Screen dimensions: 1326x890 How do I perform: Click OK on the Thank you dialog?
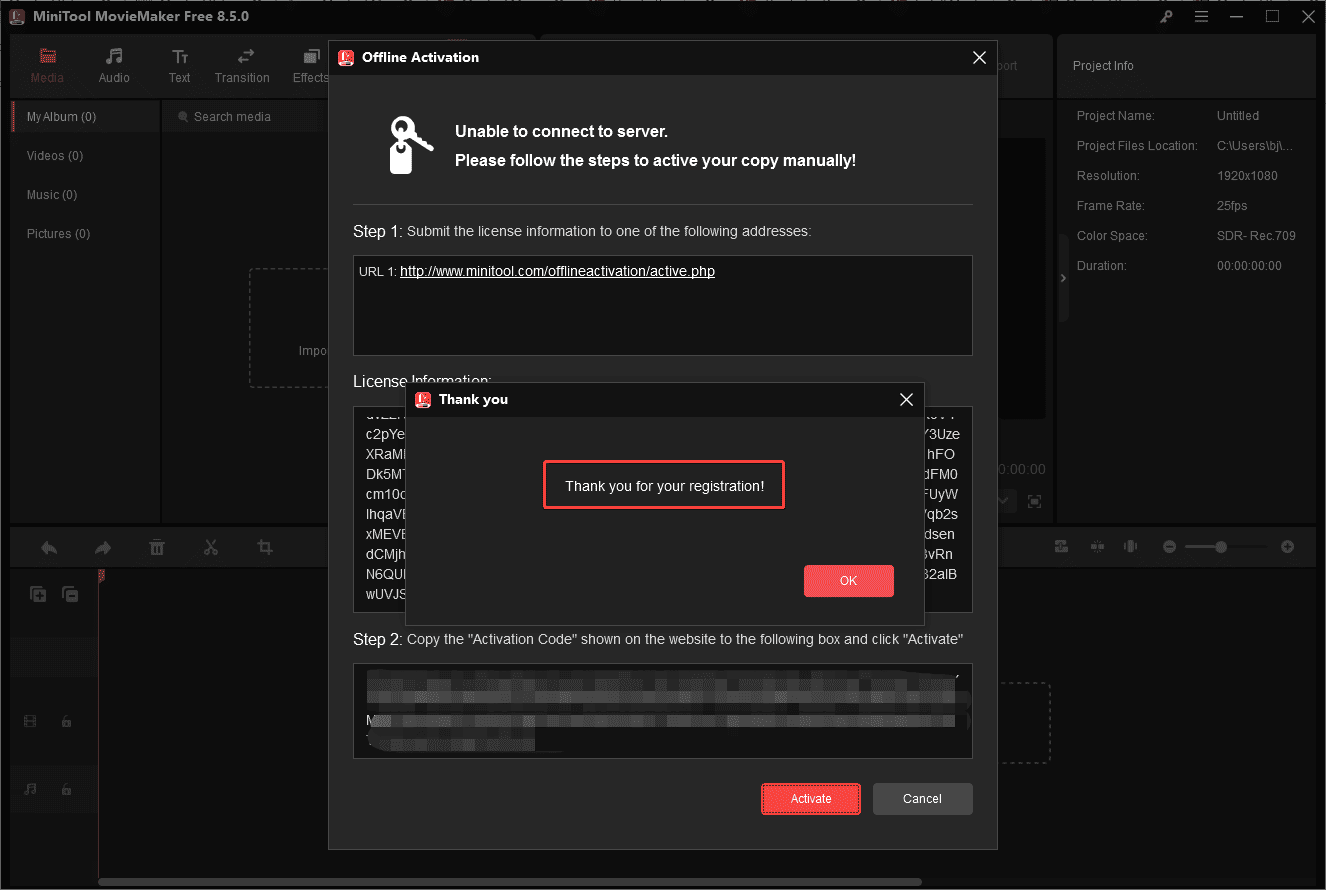pyautogui.click(x=848, y=581)
